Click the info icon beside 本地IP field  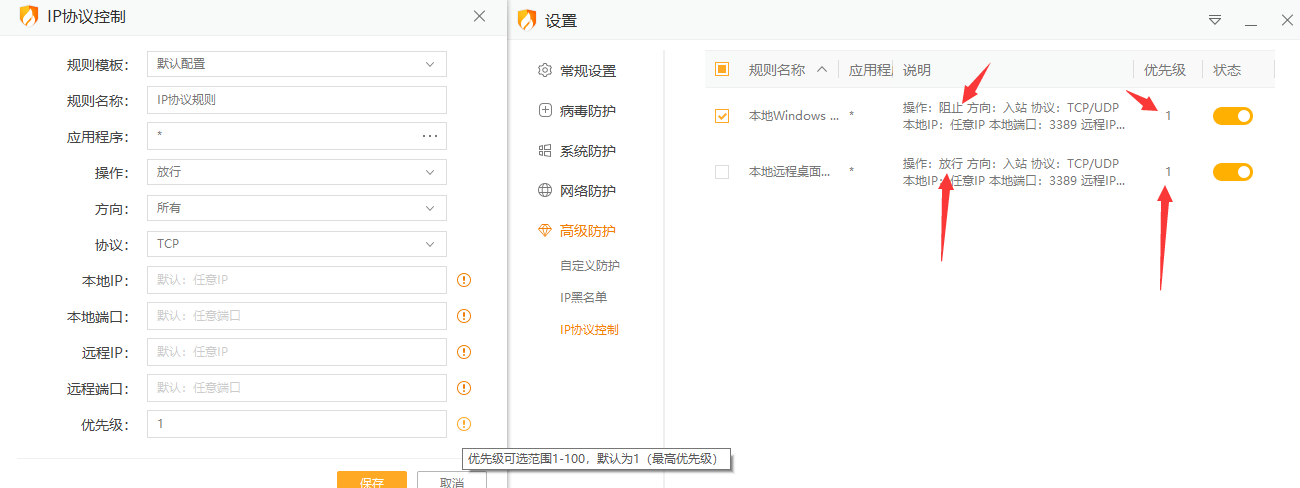point(464,280)
